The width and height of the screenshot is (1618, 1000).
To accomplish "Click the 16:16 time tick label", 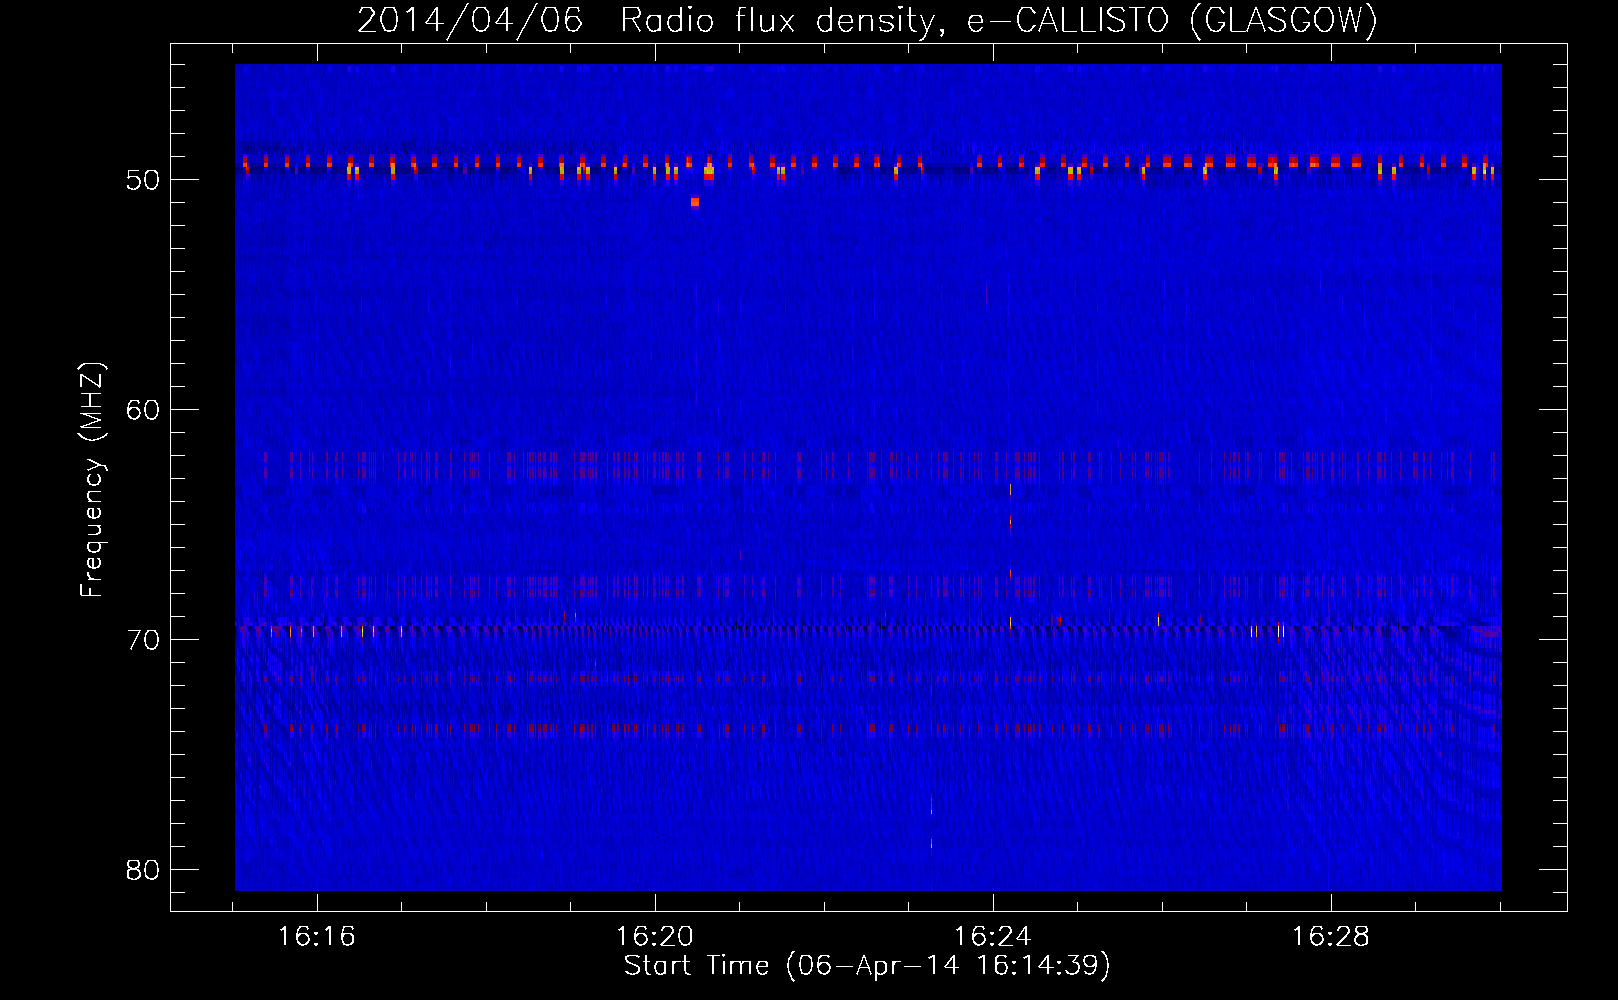I will [x=316, y=936].
